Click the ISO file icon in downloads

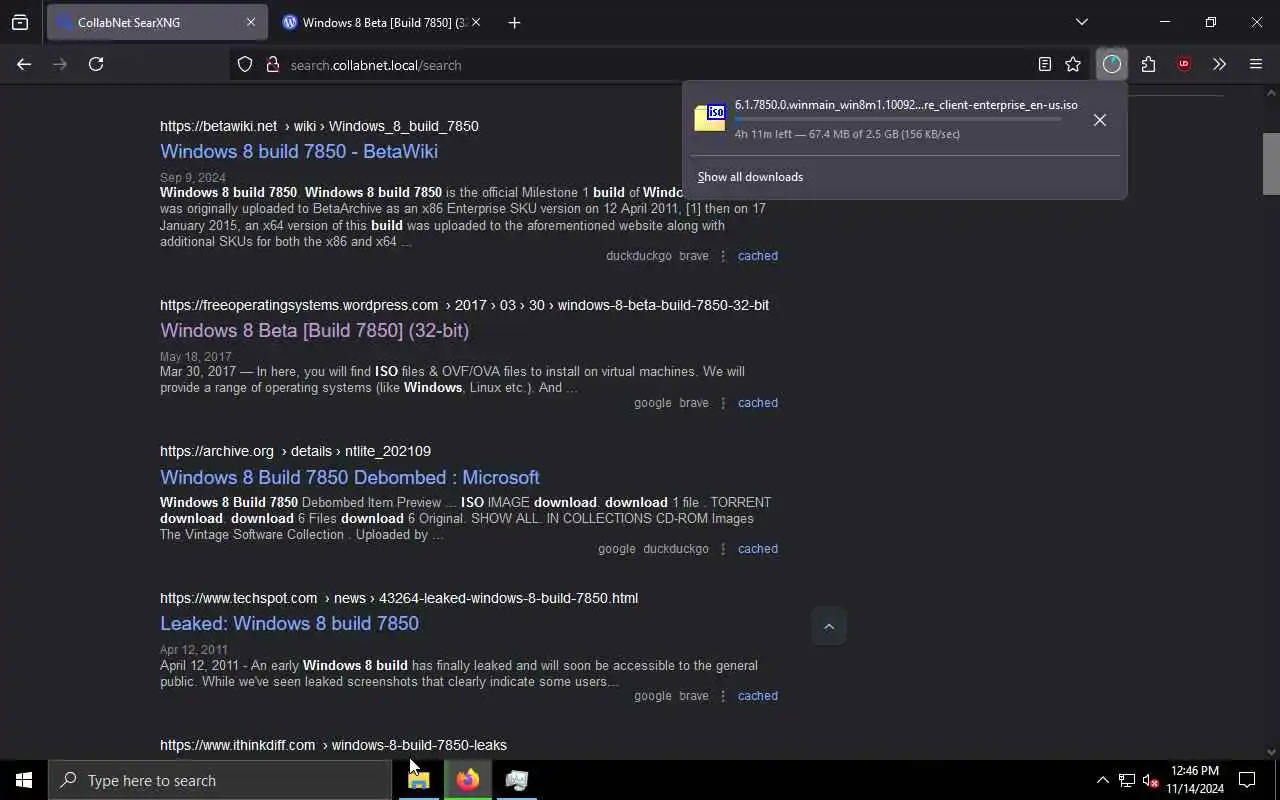(x=710, y=118)
